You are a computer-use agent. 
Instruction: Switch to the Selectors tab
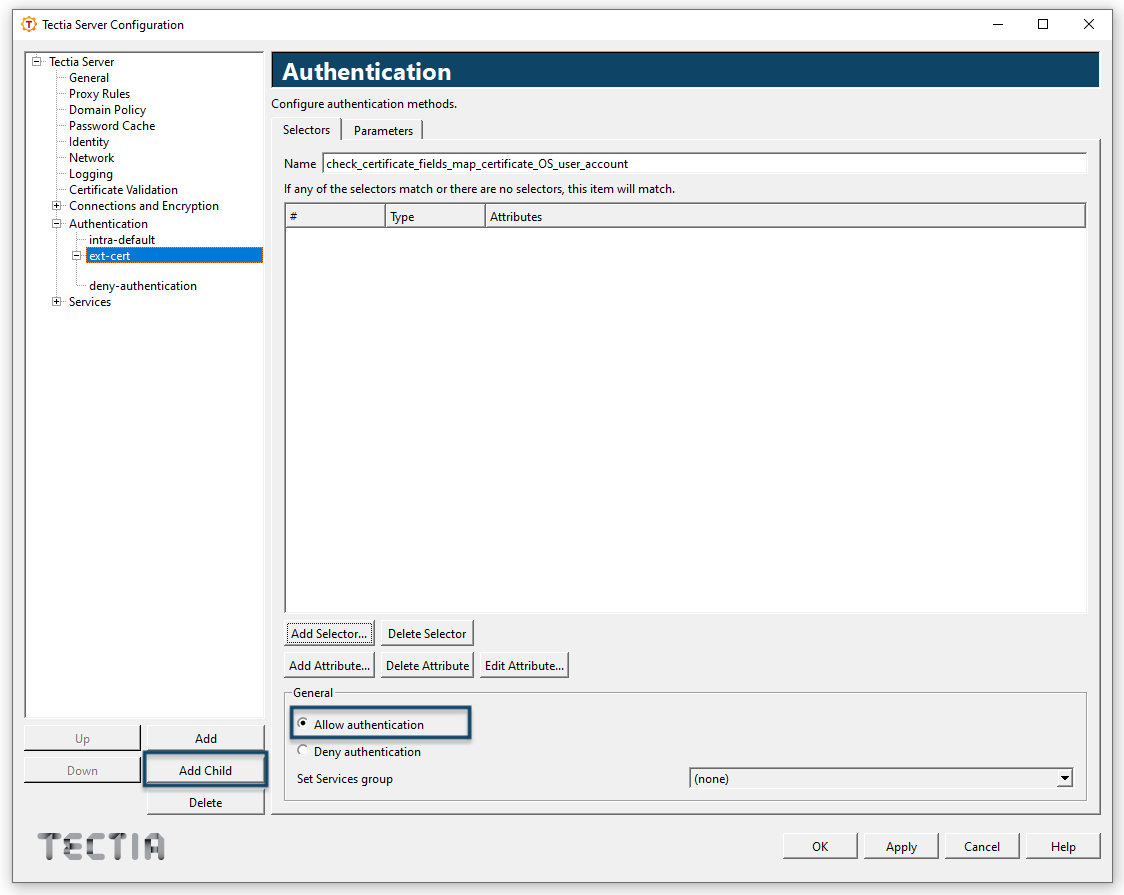306,130
